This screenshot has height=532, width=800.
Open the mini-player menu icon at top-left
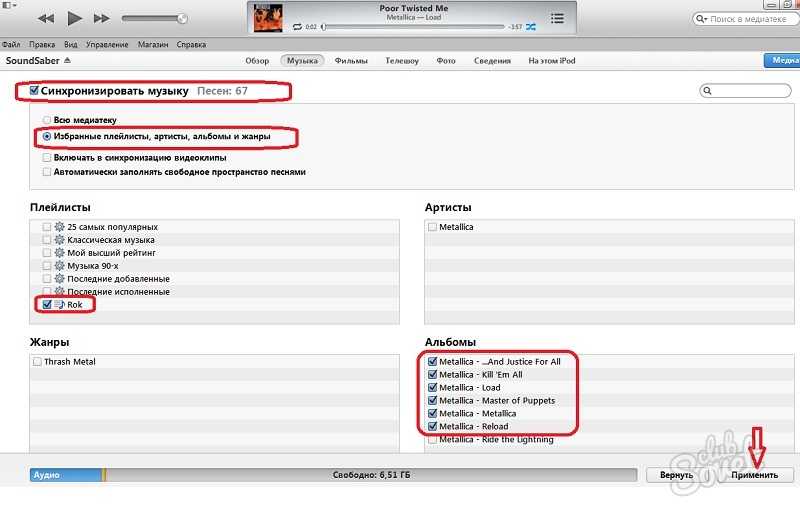coord(10,5)
